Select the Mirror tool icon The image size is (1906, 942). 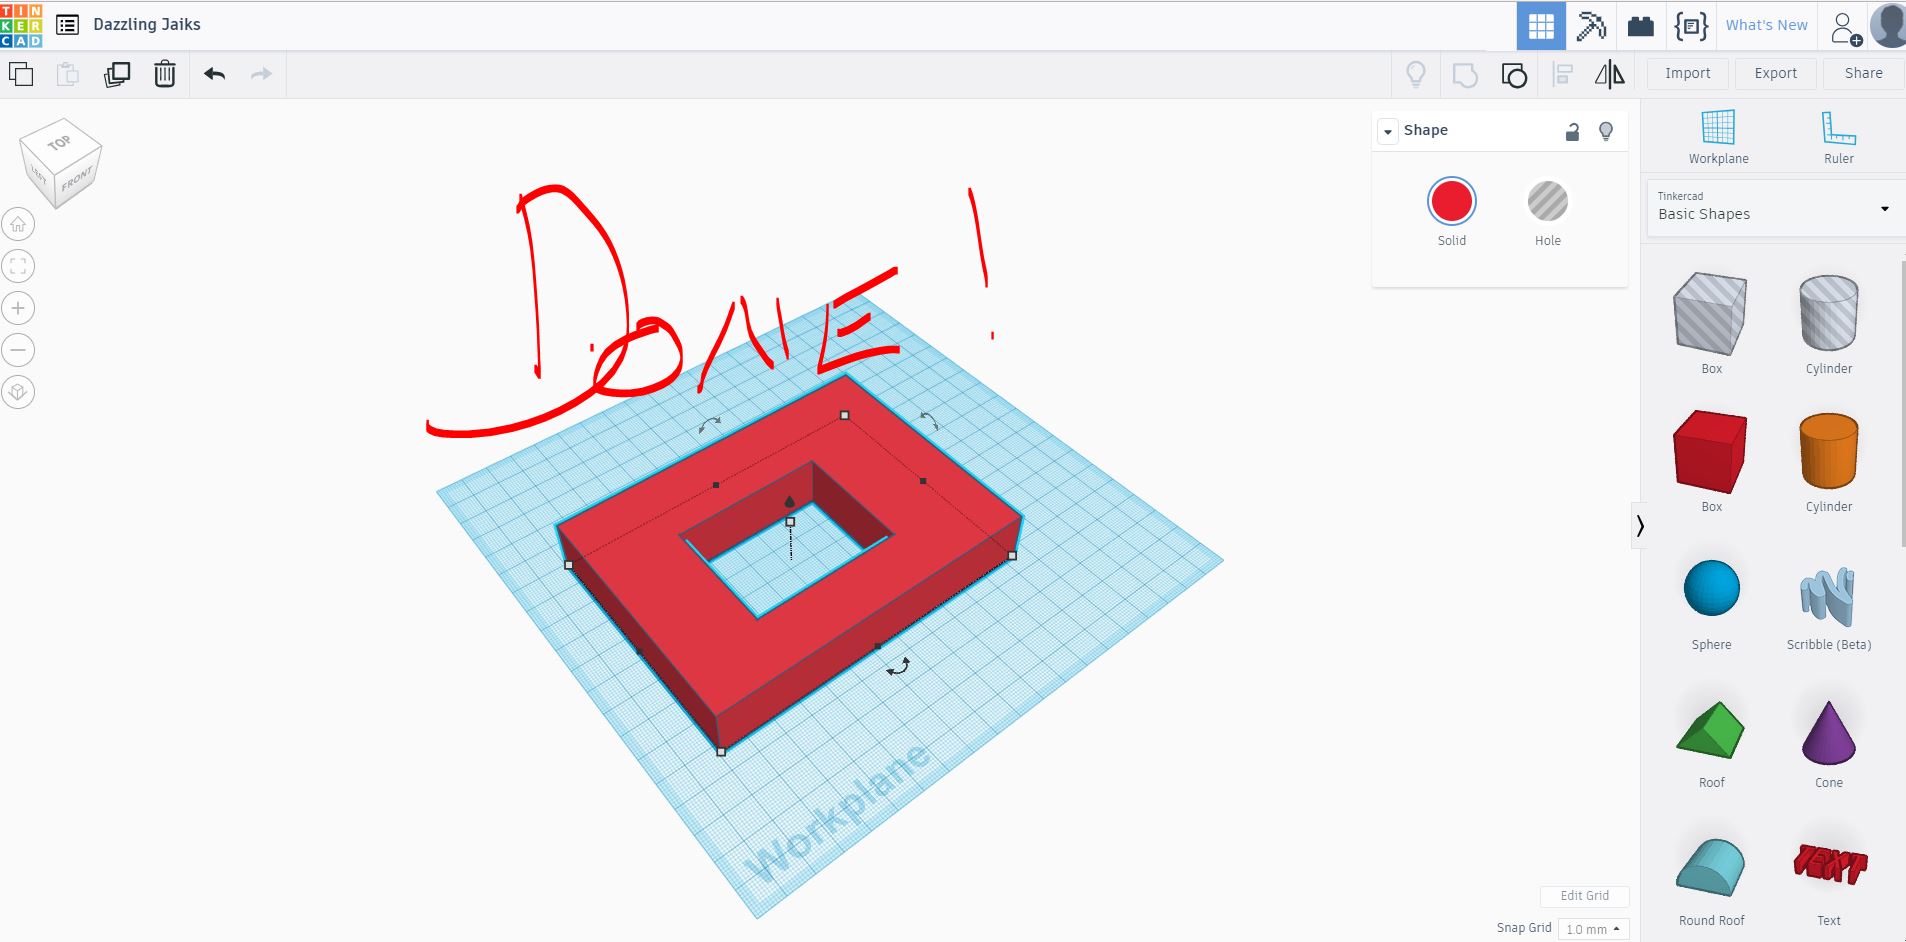click(1609, 74)
